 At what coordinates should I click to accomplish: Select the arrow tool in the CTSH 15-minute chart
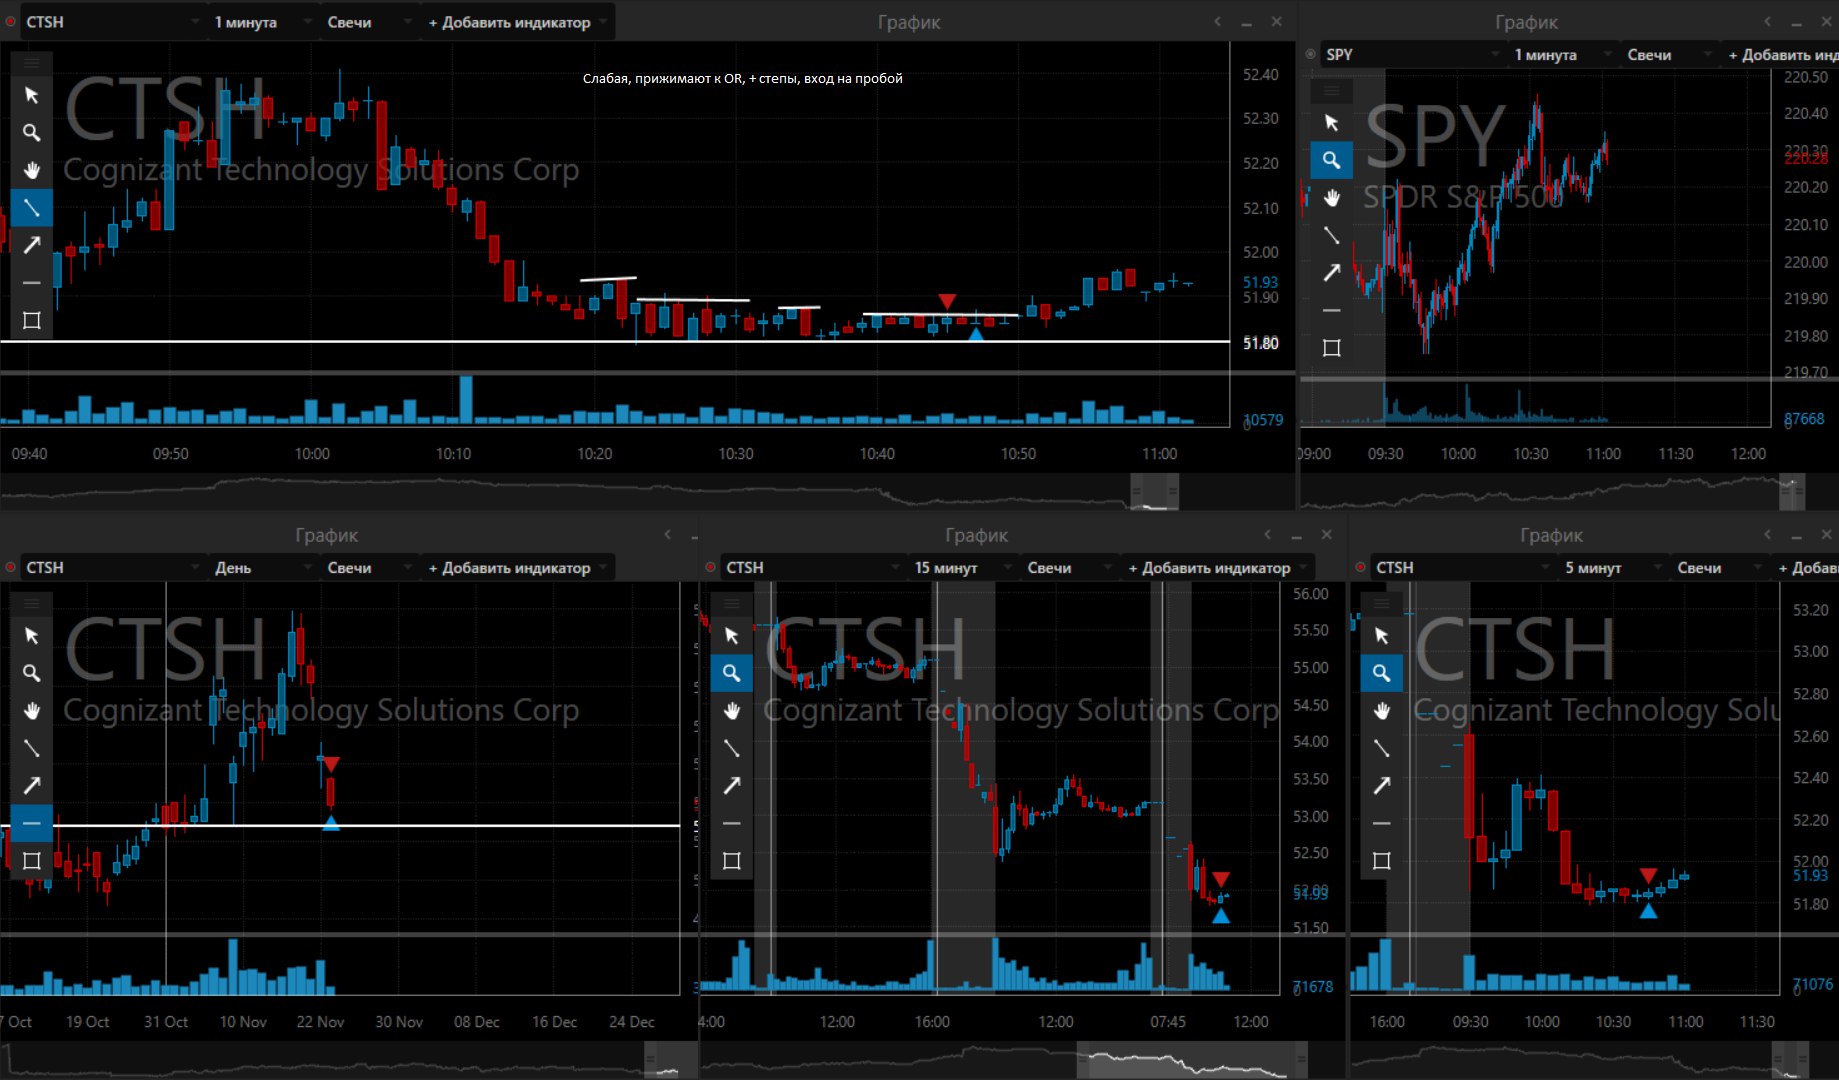click(x=731, y=786)
